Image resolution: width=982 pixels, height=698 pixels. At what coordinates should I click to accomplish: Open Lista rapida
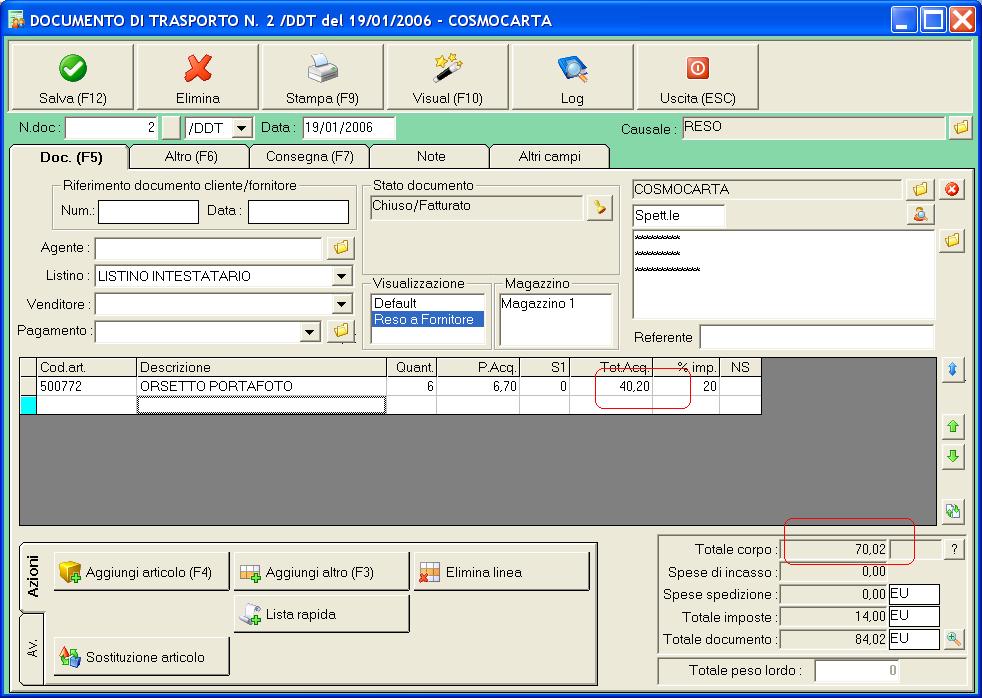tap(321, 614)
